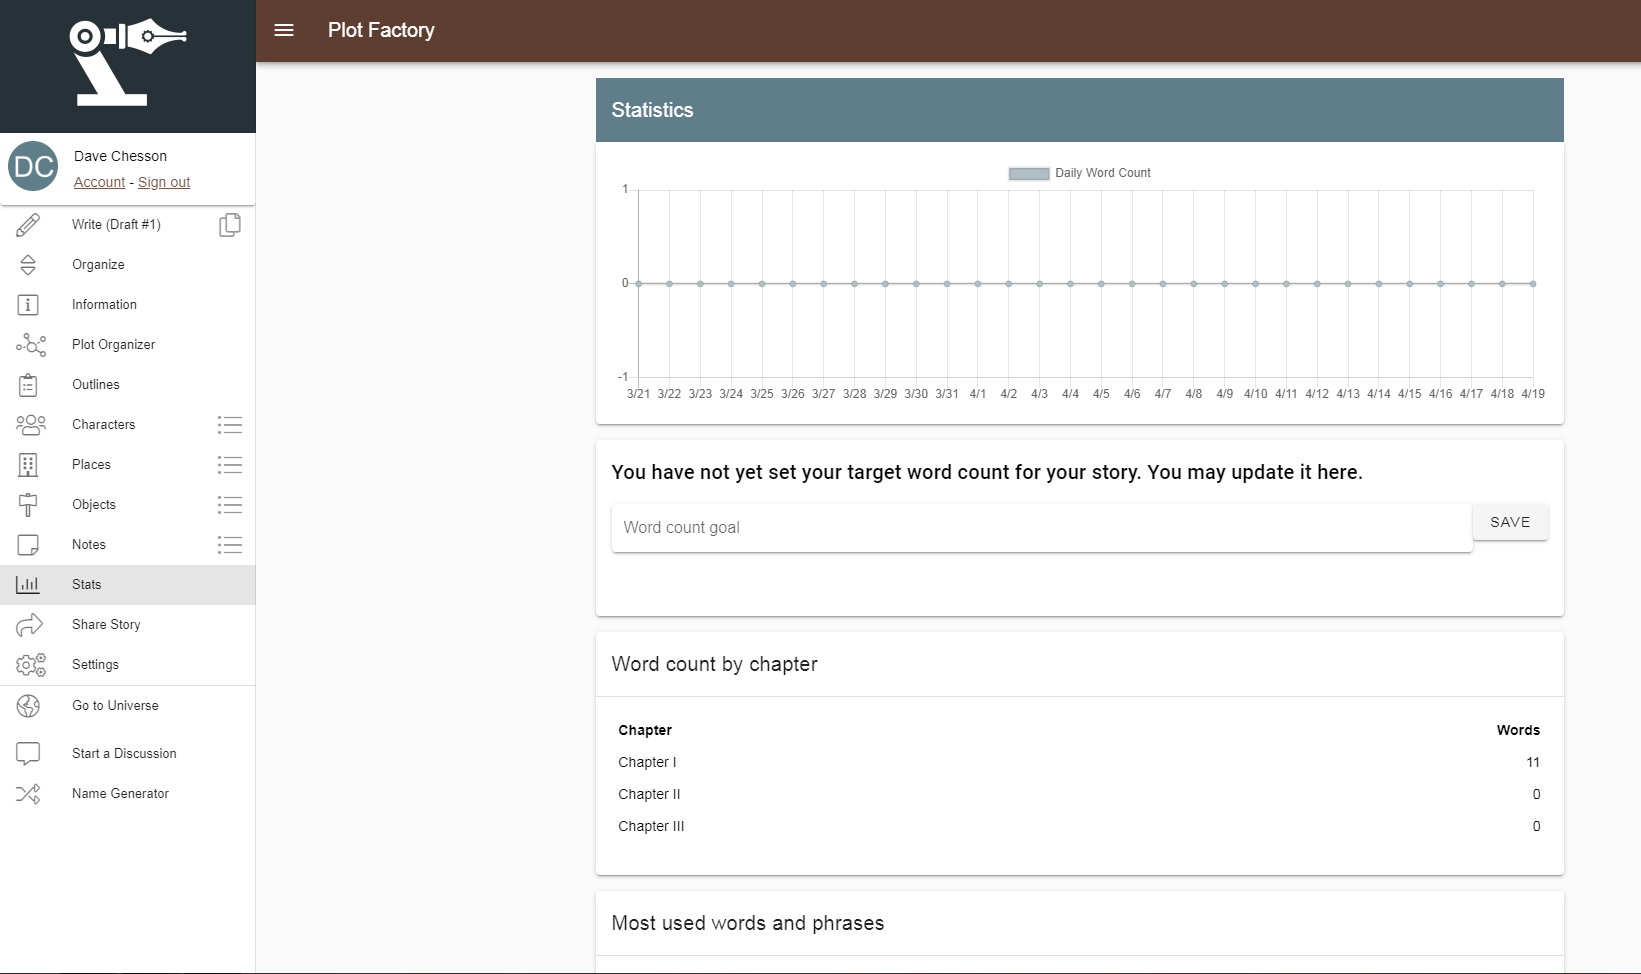
Task: Open the Name Generator
Action: 120,793
